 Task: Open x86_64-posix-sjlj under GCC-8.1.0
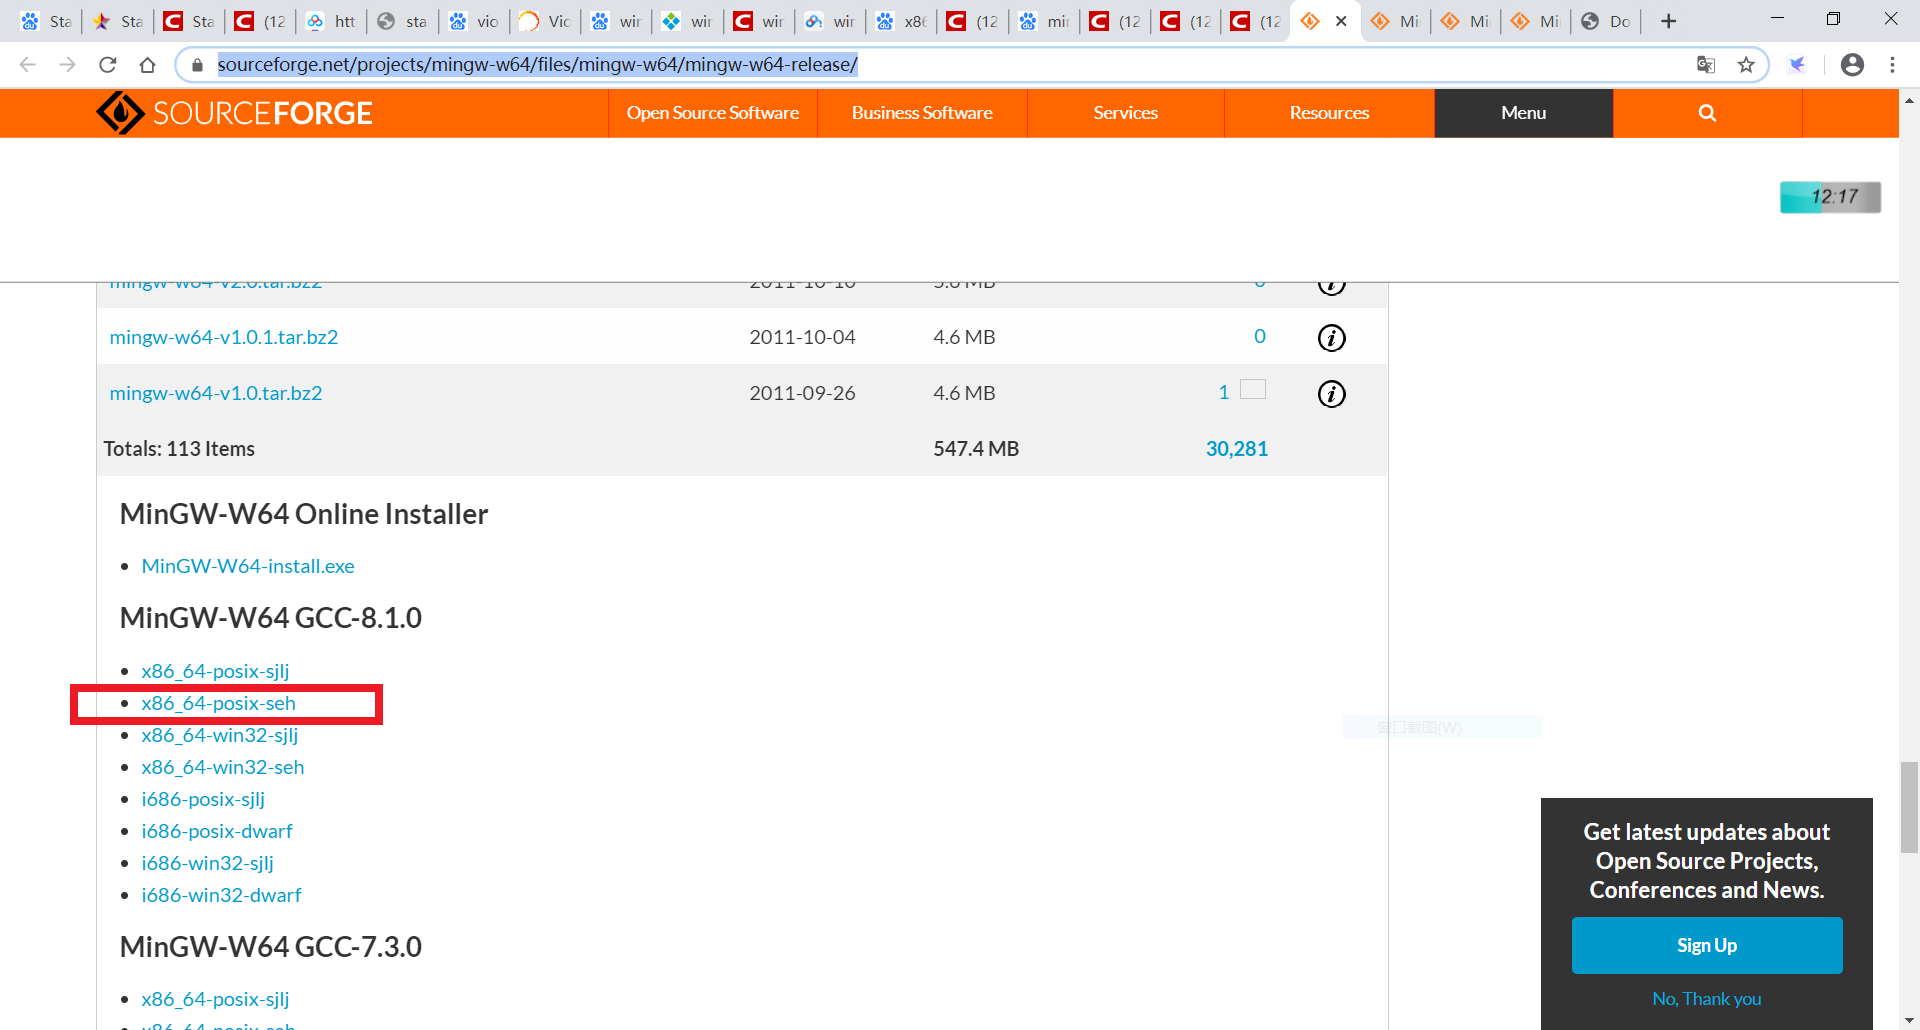[215, 671]
